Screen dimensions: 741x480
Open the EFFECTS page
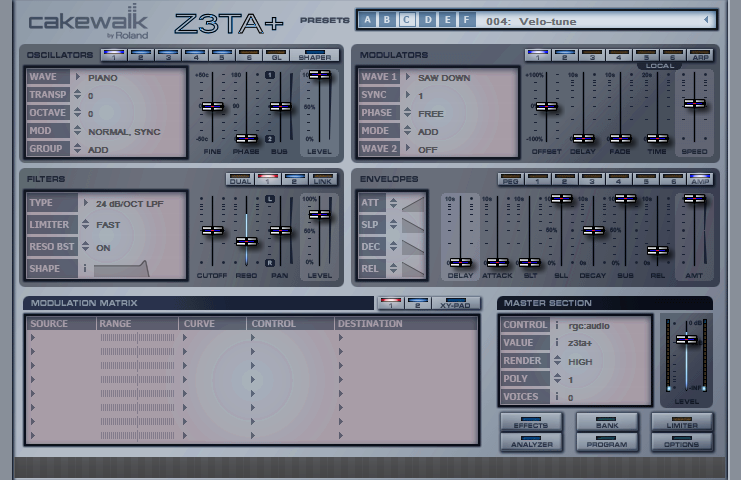point(531,422)
